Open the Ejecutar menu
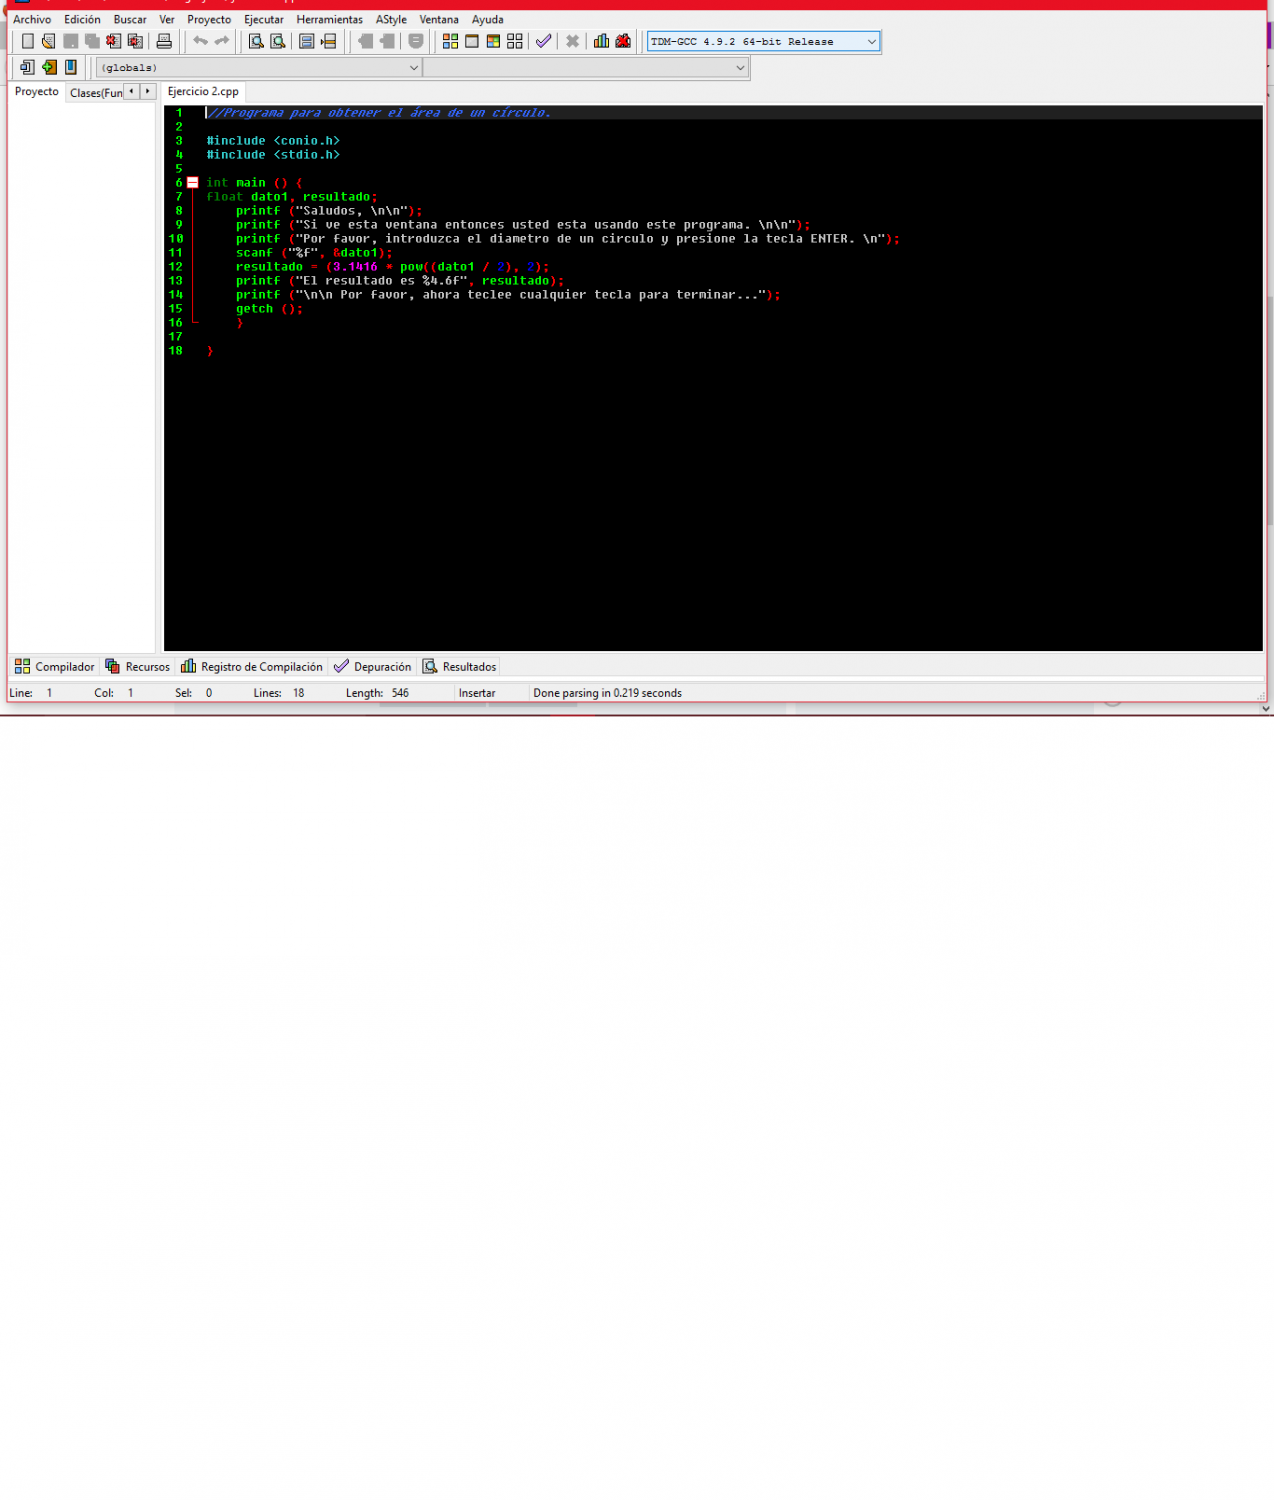Image resolution: width=1274 pixels, height=1500 pixels. (264, 19)
